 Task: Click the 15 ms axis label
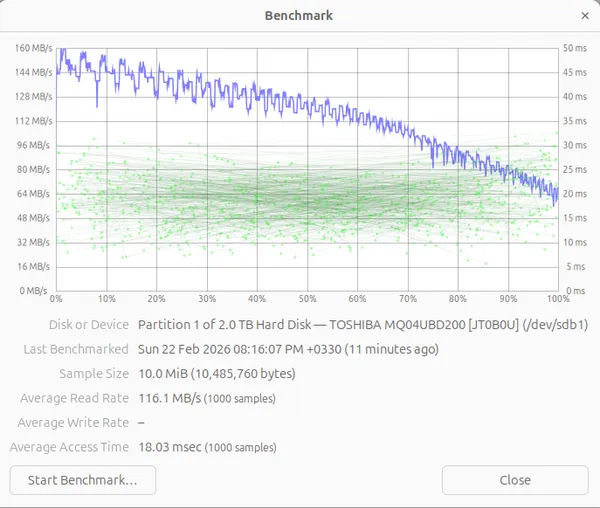tap(575, 218)
